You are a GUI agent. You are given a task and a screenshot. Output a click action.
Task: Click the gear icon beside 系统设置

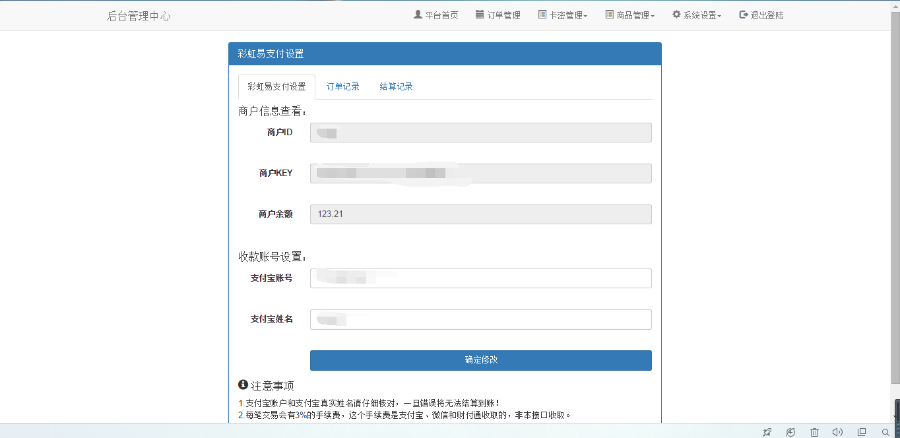tap(676, 14)
